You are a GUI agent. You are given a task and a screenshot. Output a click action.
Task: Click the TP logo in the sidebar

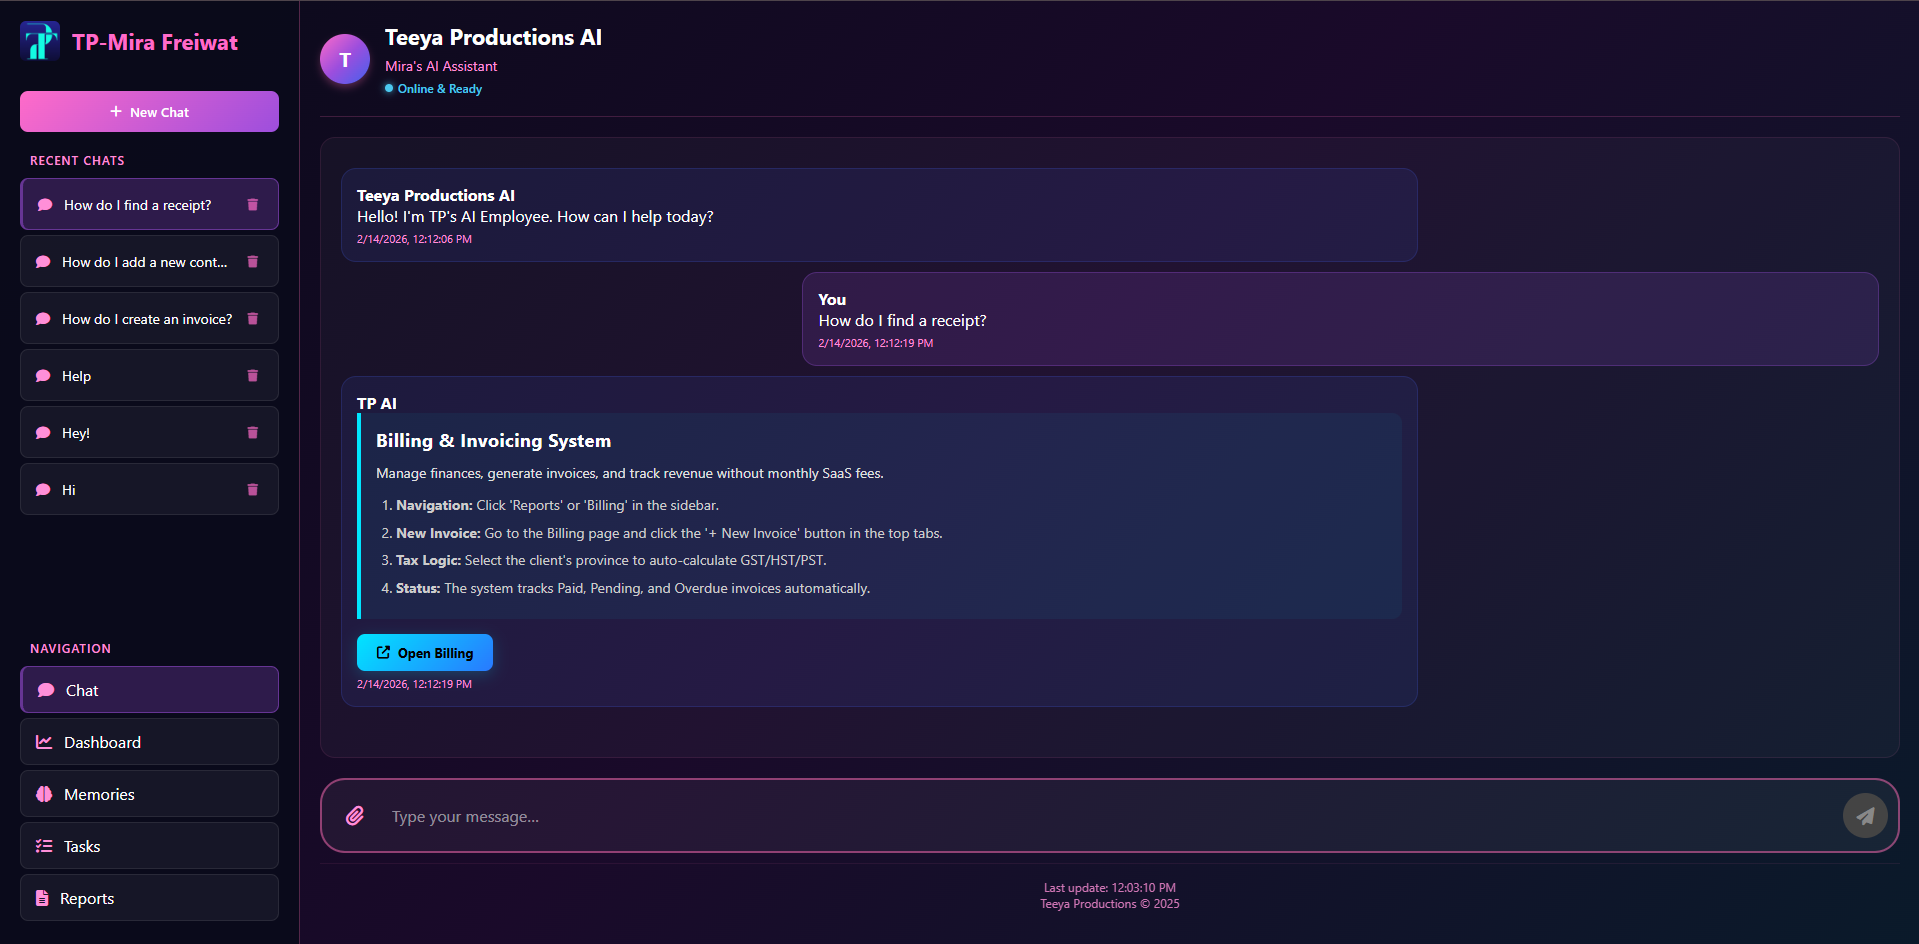[40, 41]
